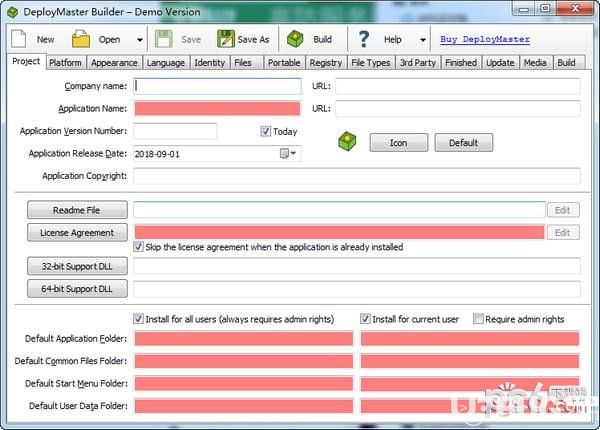Click the Readme File button
This screenshot has width=600, height=430.
click(x=77, y=210)
